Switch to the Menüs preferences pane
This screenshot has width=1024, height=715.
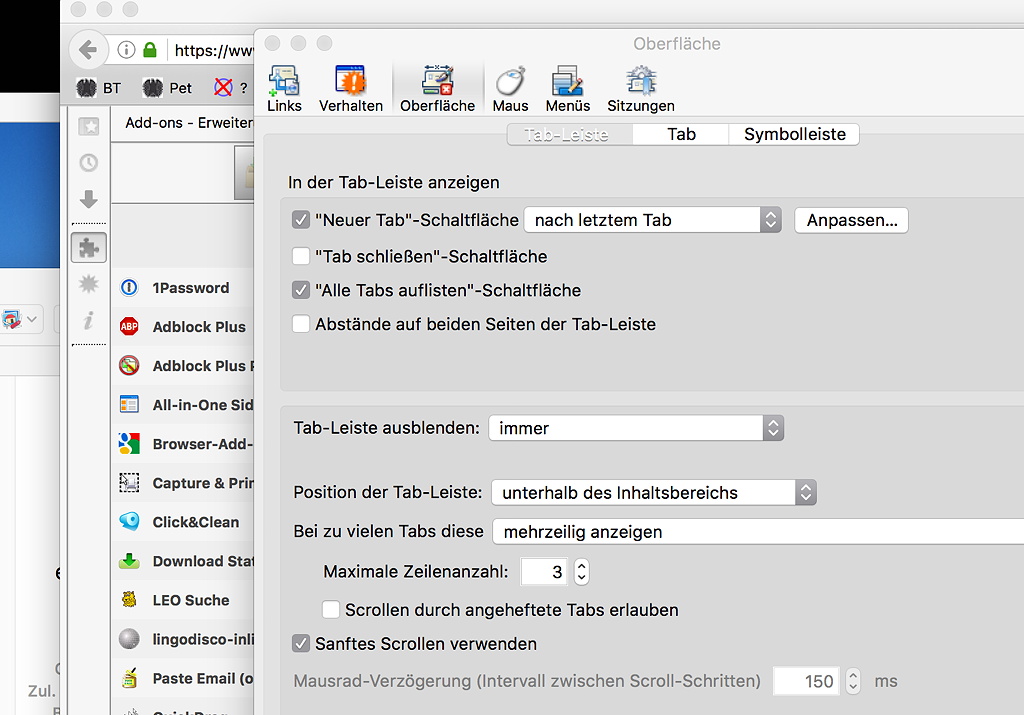click(x=567, y=88)
